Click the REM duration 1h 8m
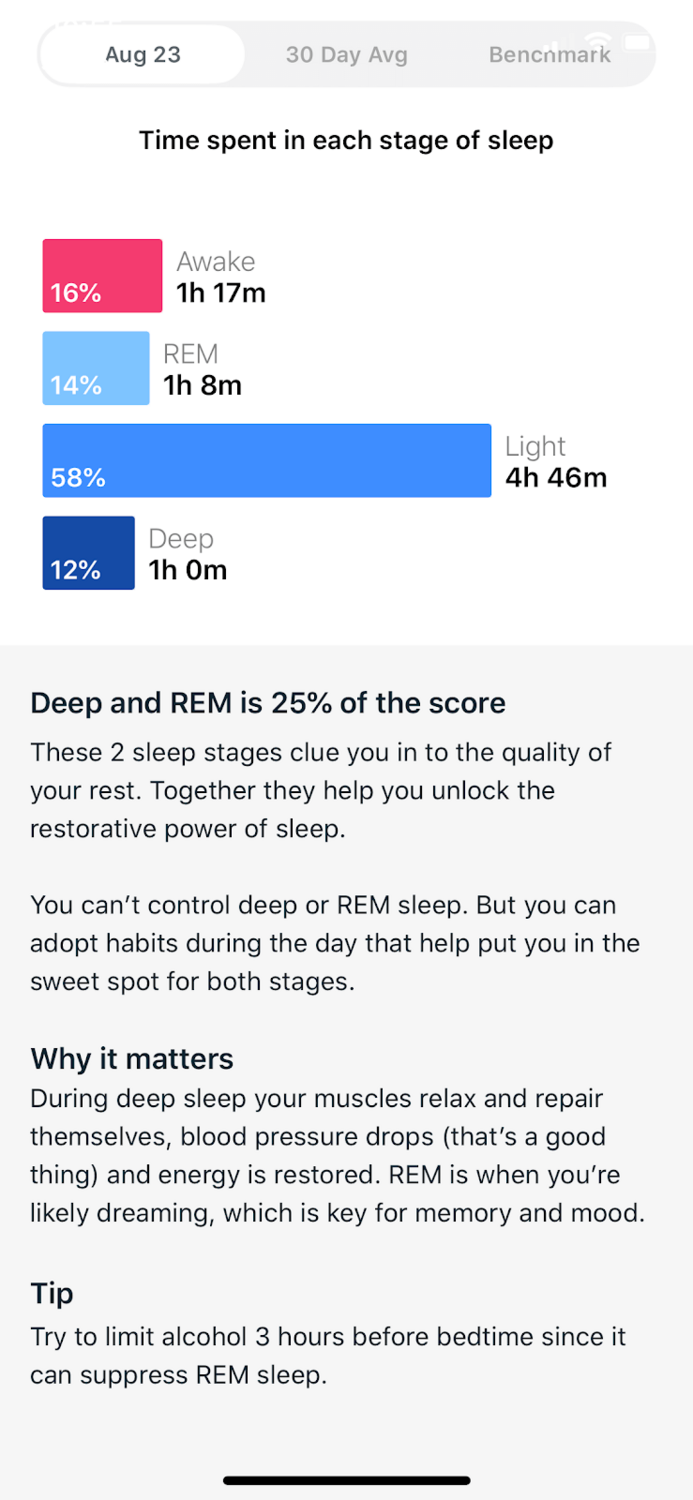693x1500 pixels. (203, 385)
